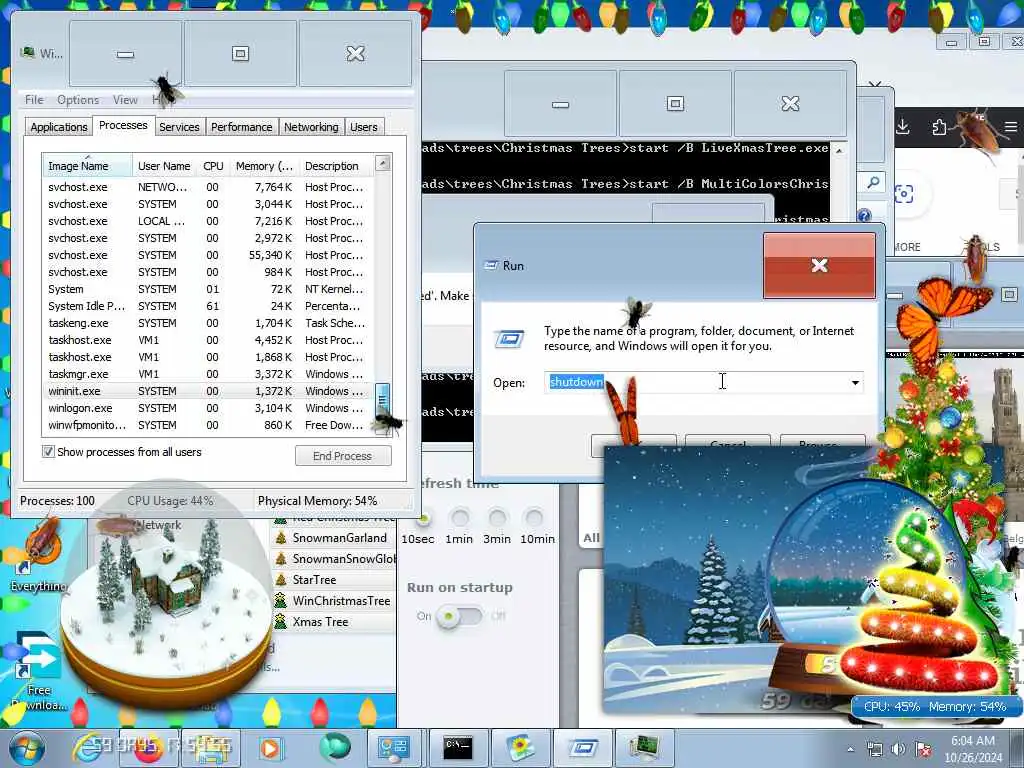
Task: Open the control panel style taskbar icon
Action: coord(394,748)
